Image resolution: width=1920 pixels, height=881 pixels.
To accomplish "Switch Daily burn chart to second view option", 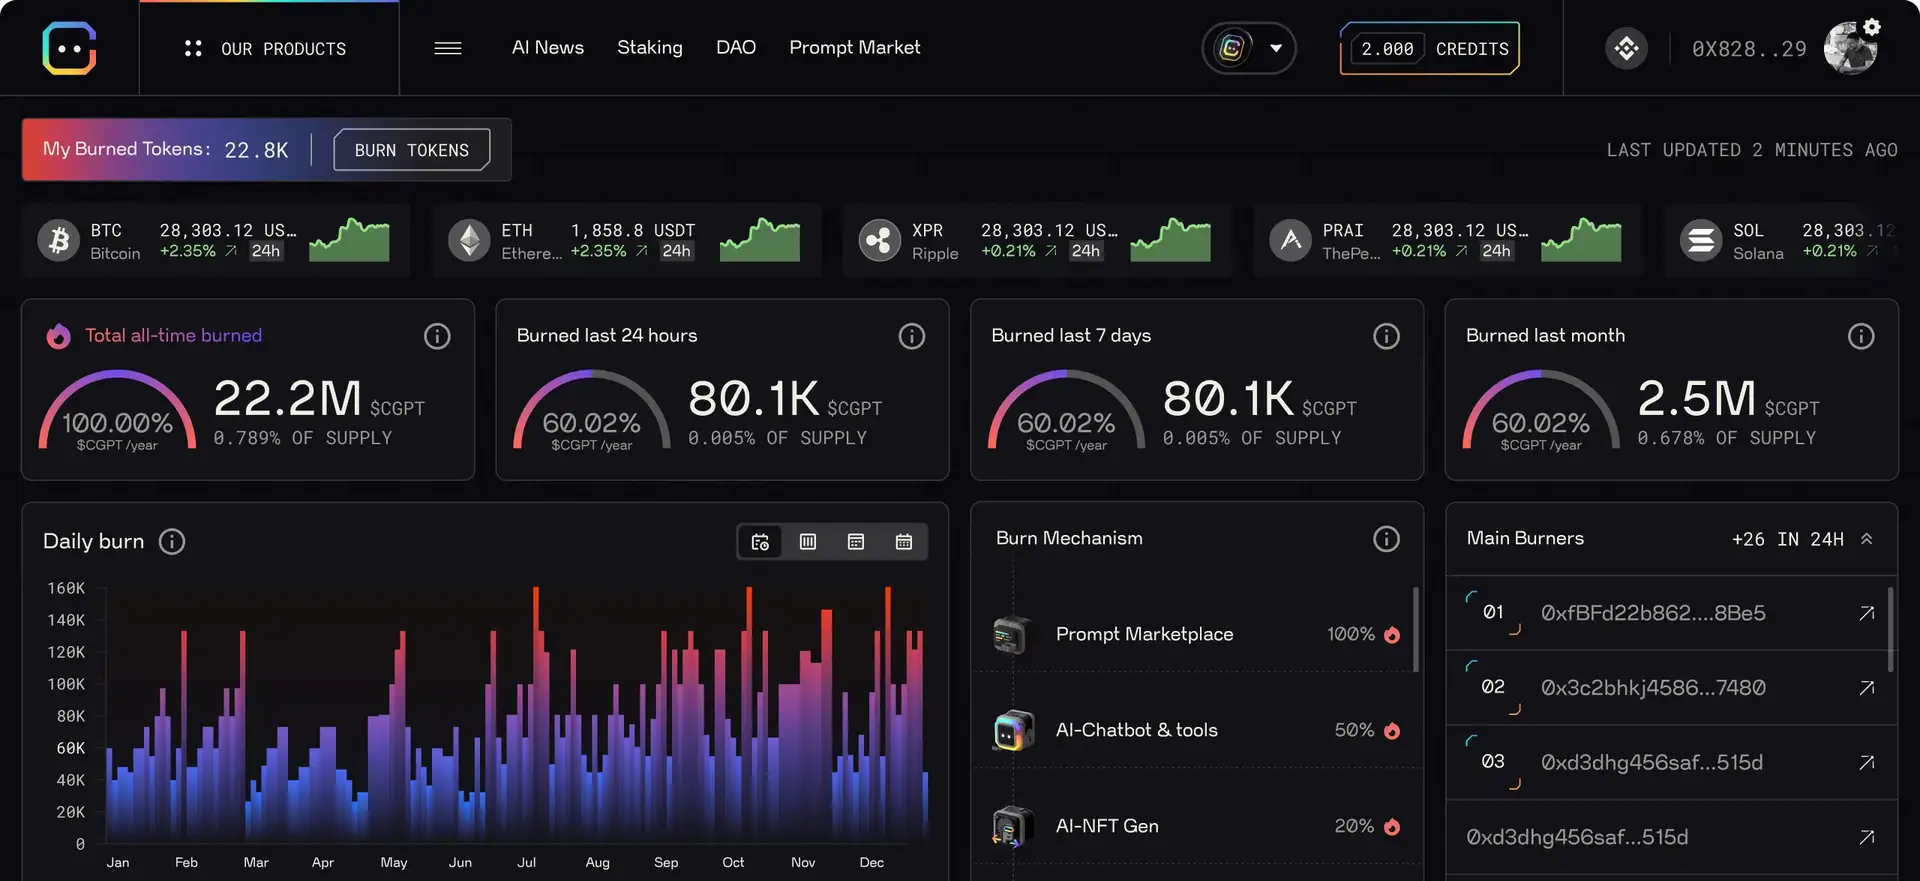I will tap(808, 542).
